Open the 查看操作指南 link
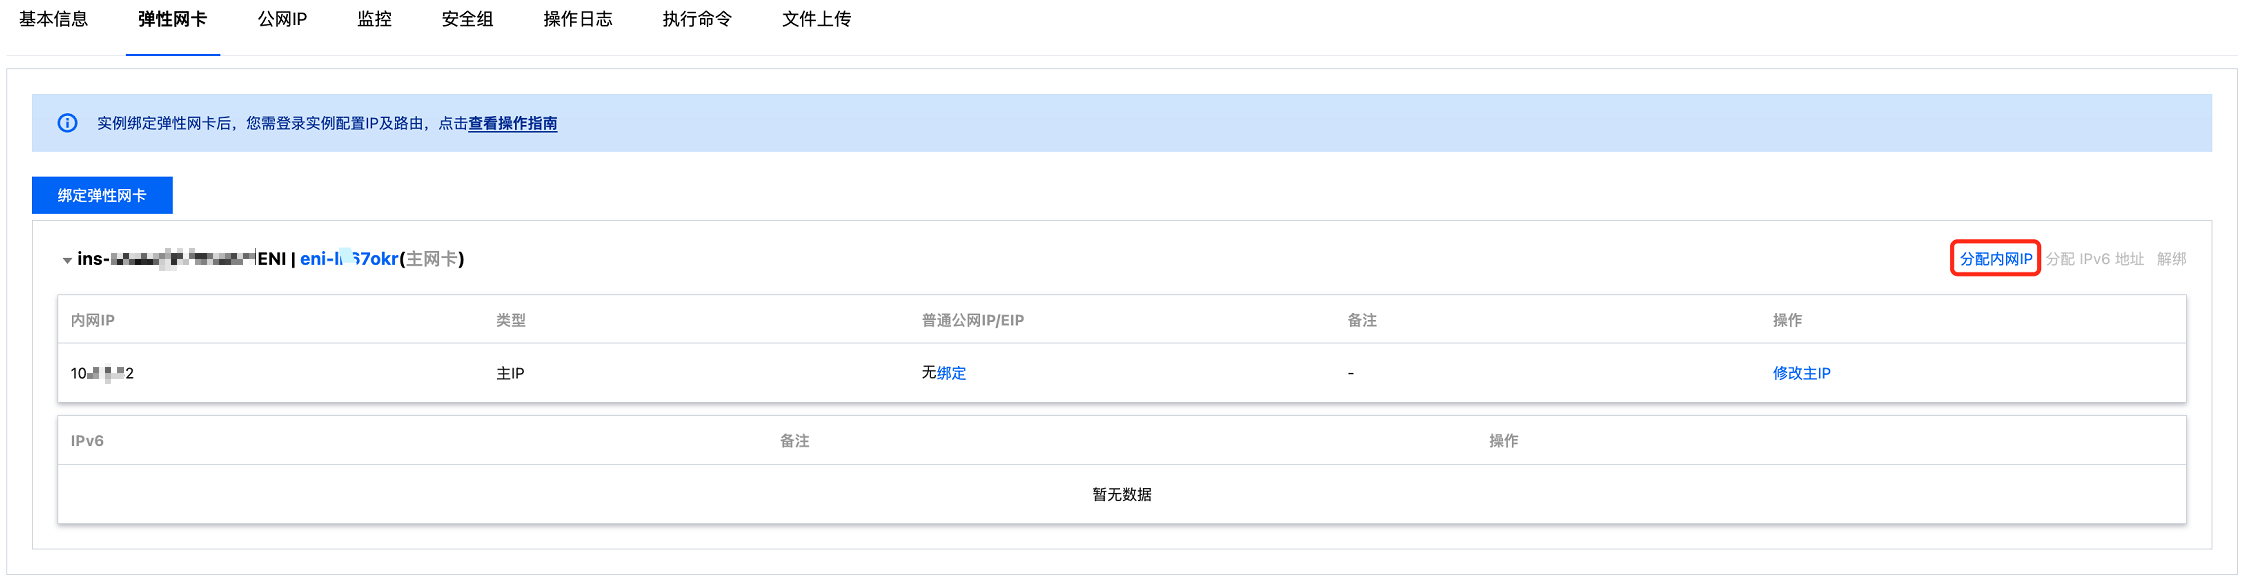The height and width of the screenshot is (583, 2245). (x=513, y=123)
